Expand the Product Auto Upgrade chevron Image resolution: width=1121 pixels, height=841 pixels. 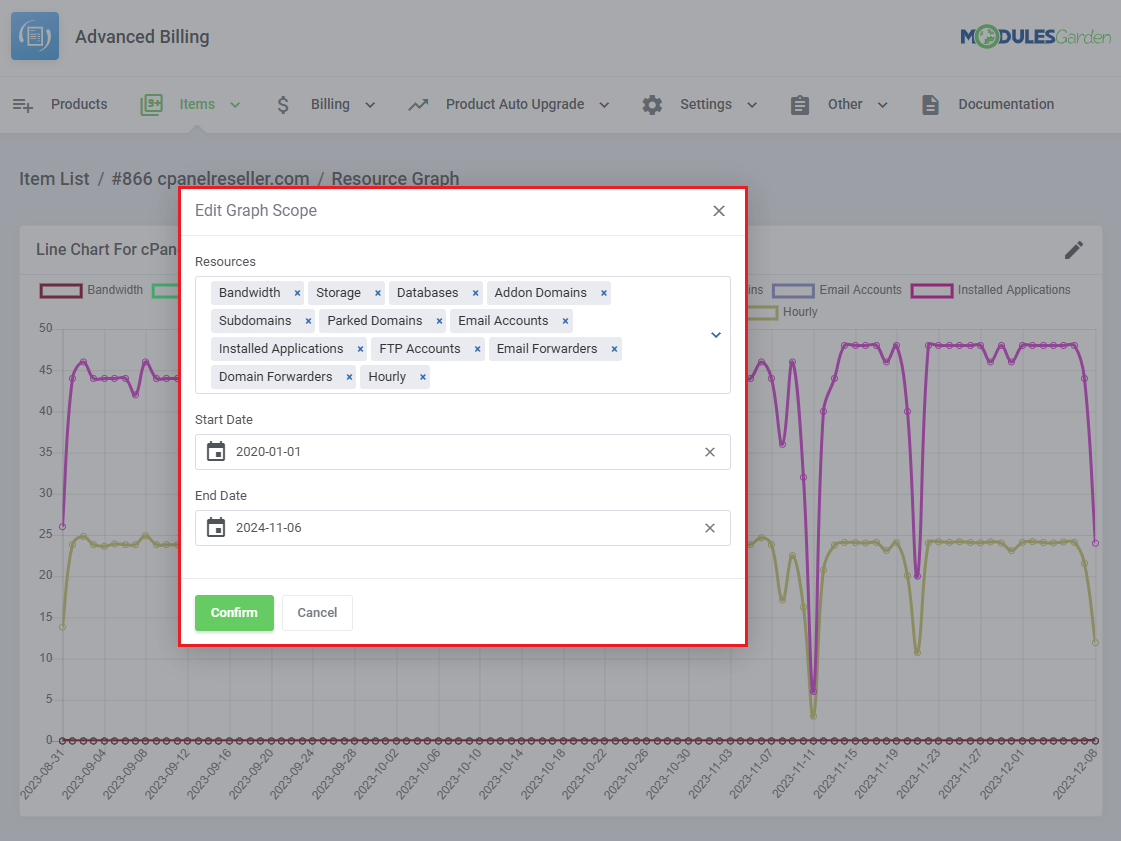click(604, 105)
